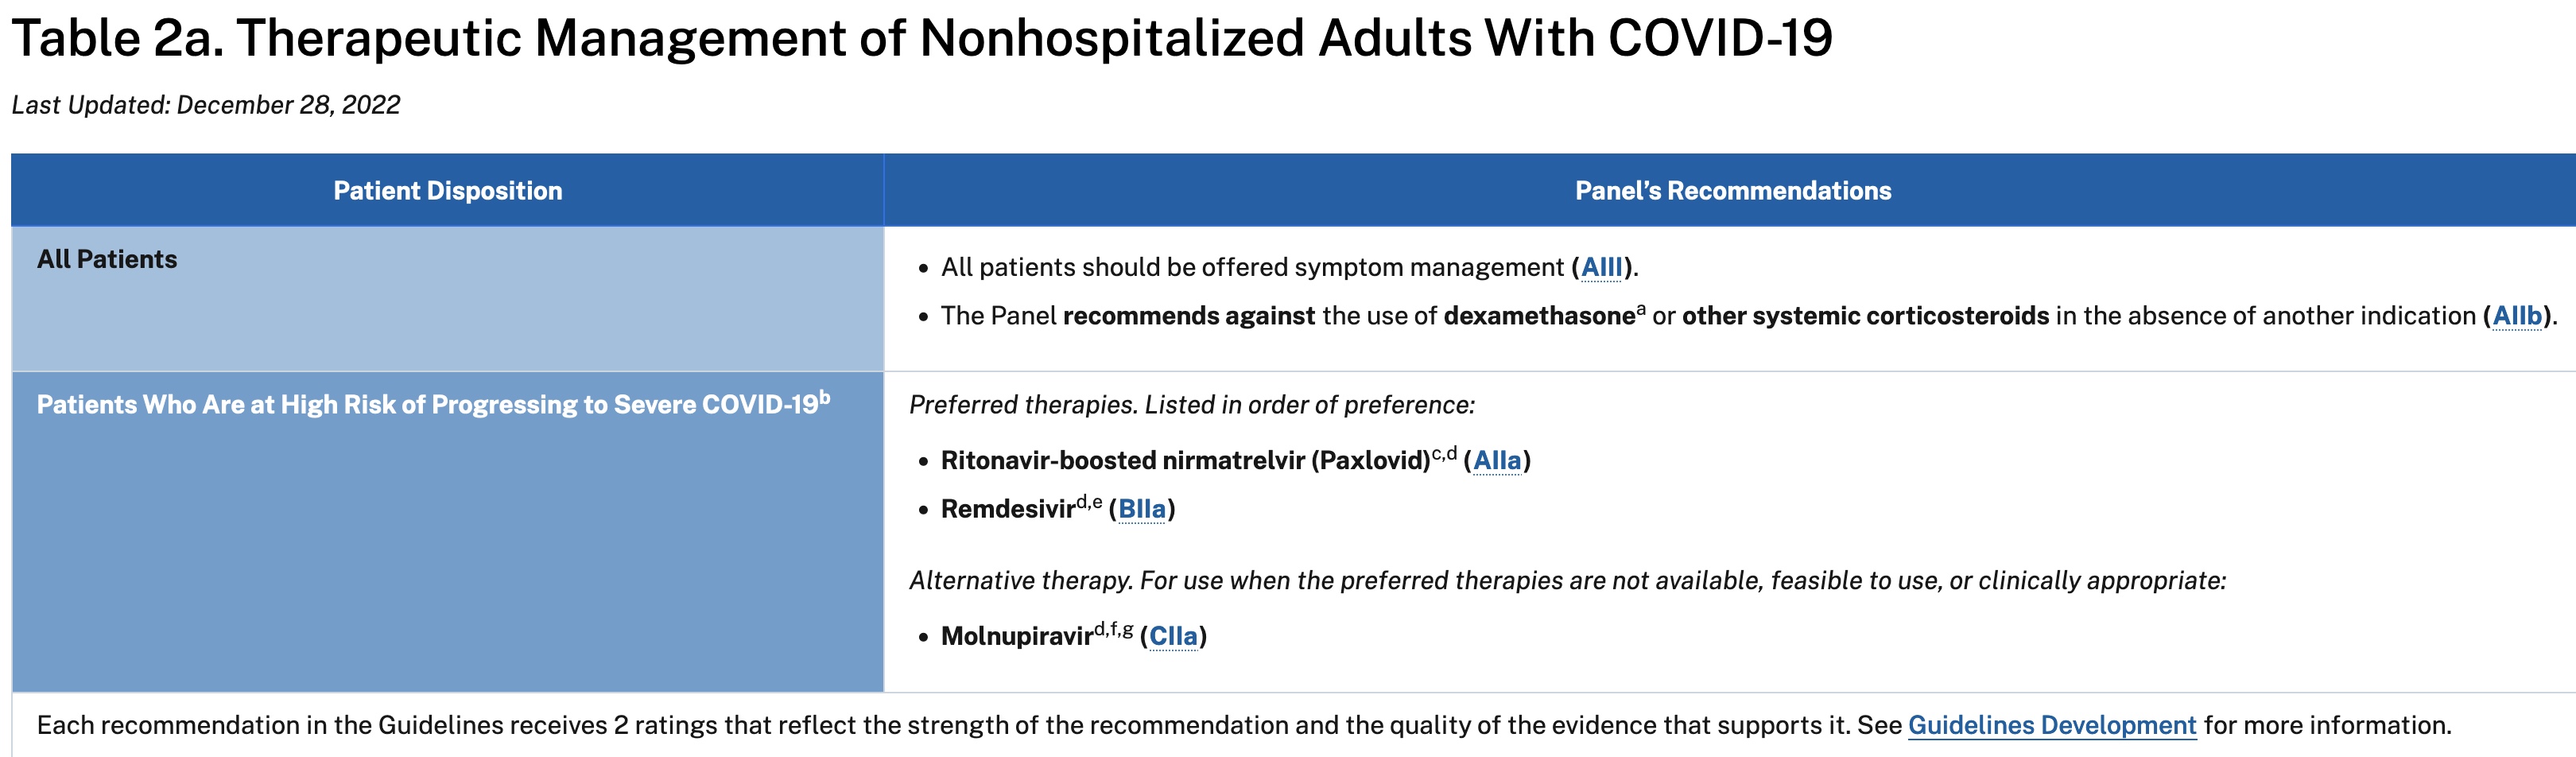Click the Ritonavir-boosted nirmatrelvir (Paxlovid) text
This screenshot has width=2576, height=757.
click(x=1185, y=460)
